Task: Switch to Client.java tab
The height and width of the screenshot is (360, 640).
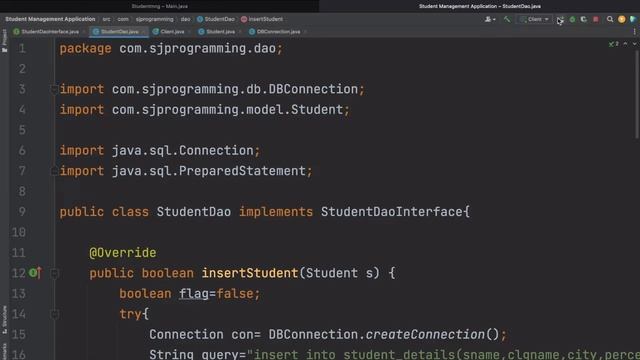Action: tap(168, 31)
